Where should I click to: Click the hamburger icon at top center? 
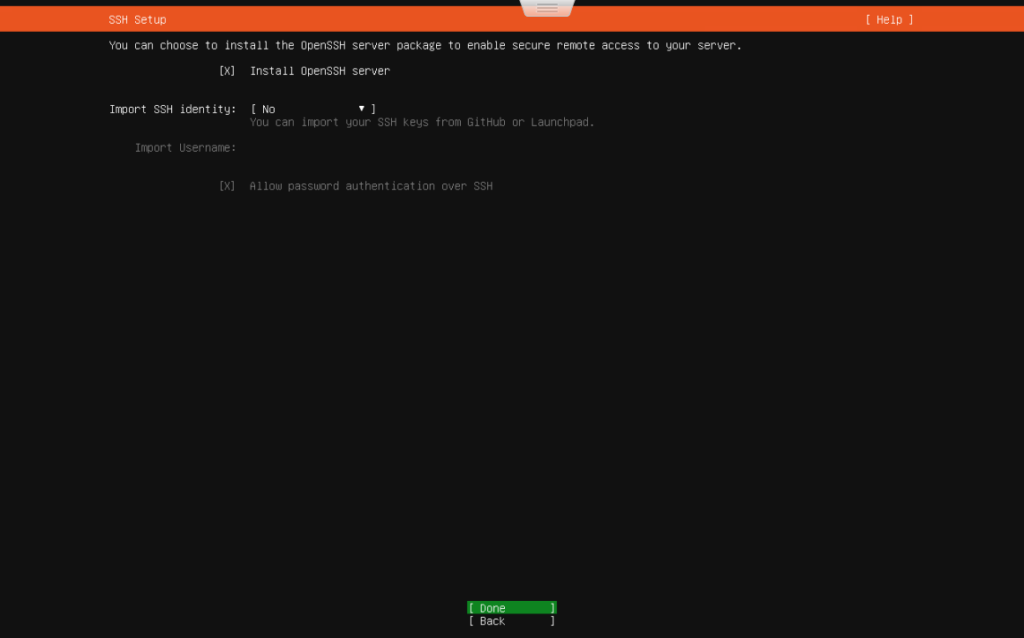(x=546, y=8)
